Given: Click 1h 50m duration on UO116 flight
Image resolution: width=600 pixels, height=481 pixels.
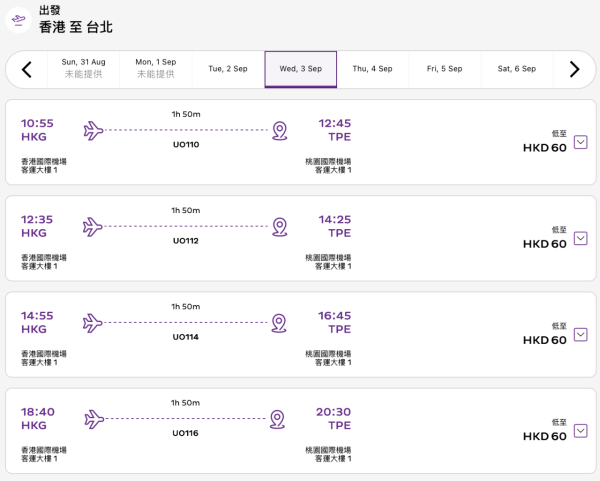Looking at the screenshot, I should click(x=185, y=403).
